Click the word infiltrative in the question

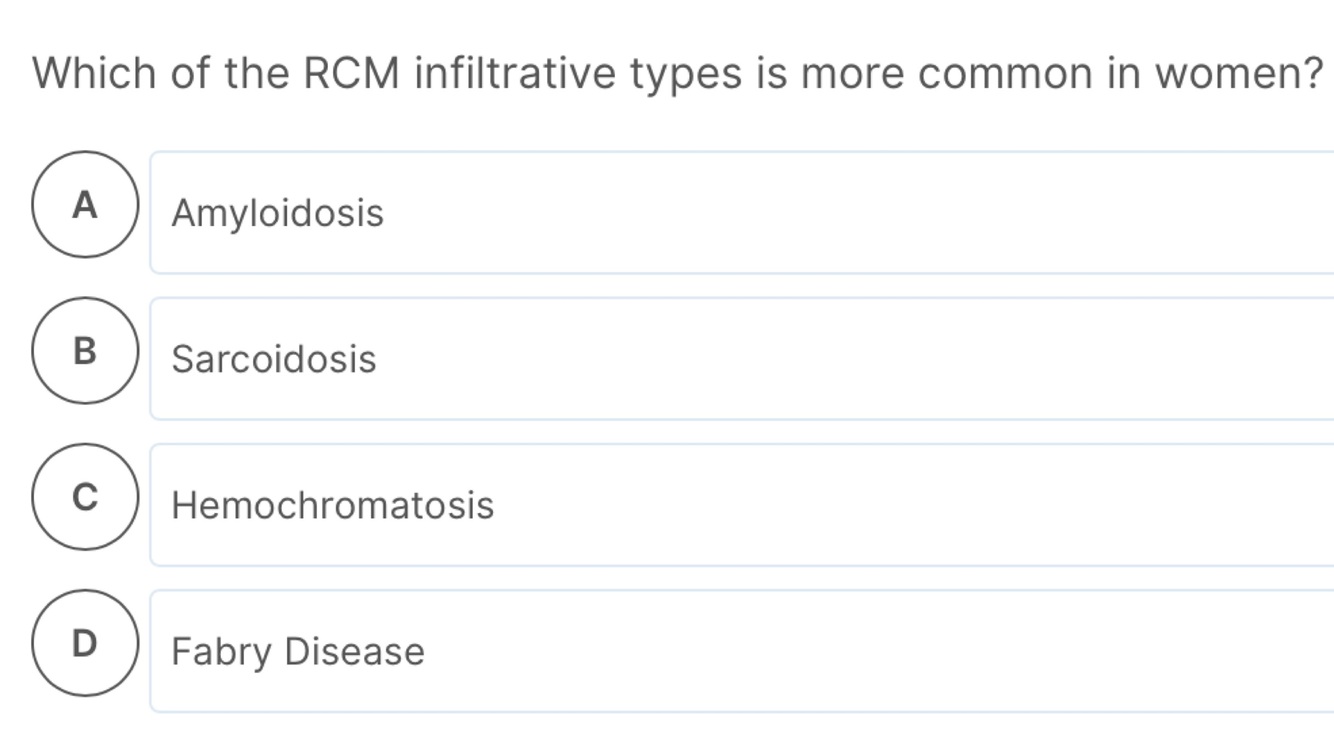click(x=515, y=73)
